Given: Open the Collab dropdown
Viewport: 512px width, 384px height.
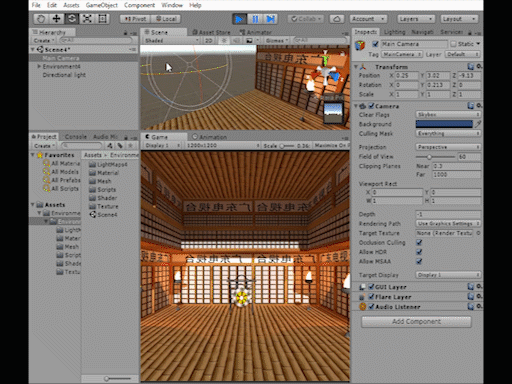Looking at the screenshot, I should 306,19.
